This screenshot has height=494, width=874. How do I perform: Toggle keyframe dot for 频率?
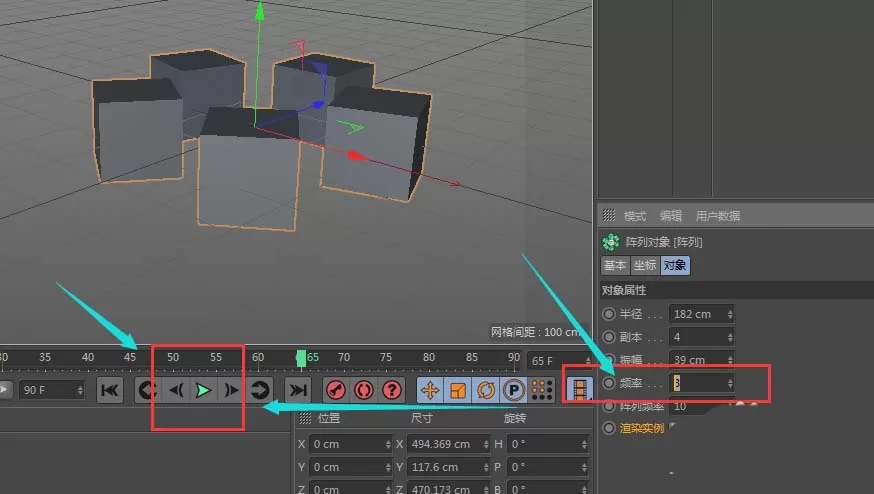coord(609,383)
